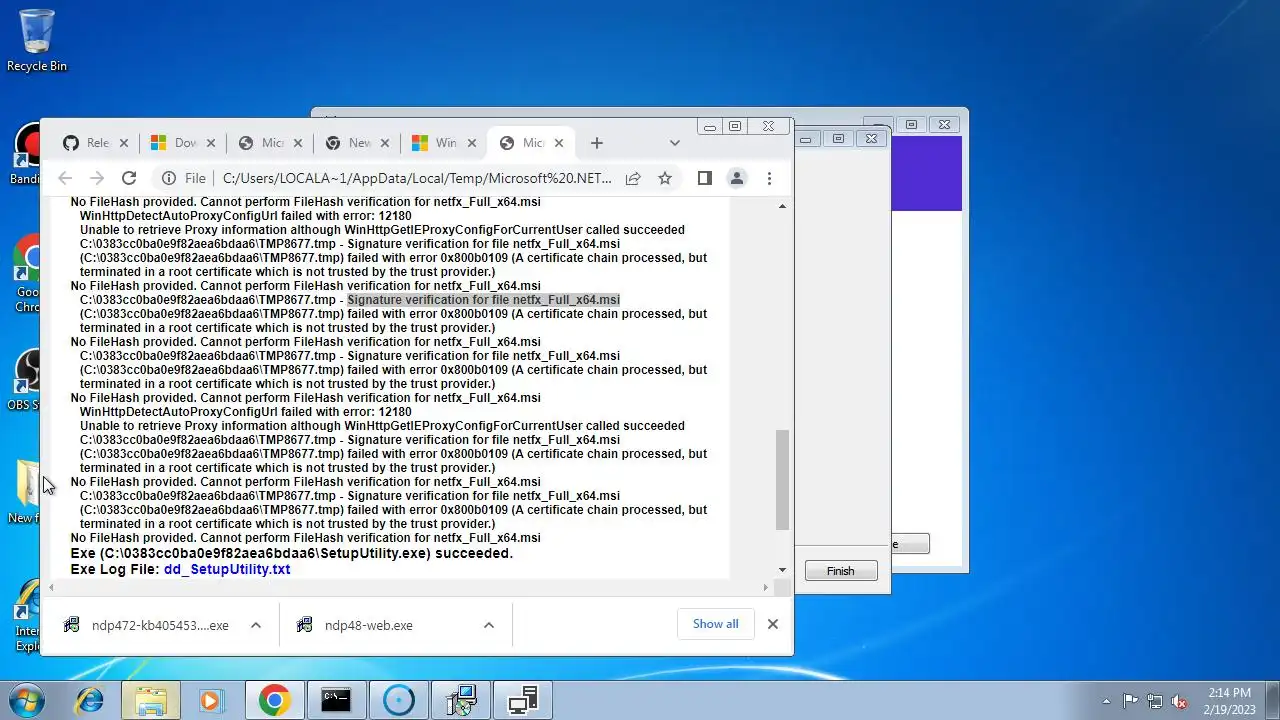1280x720 pixels.
Task: Click highlighted 'Signature verification for file' text
Action: tap(483, 300)
